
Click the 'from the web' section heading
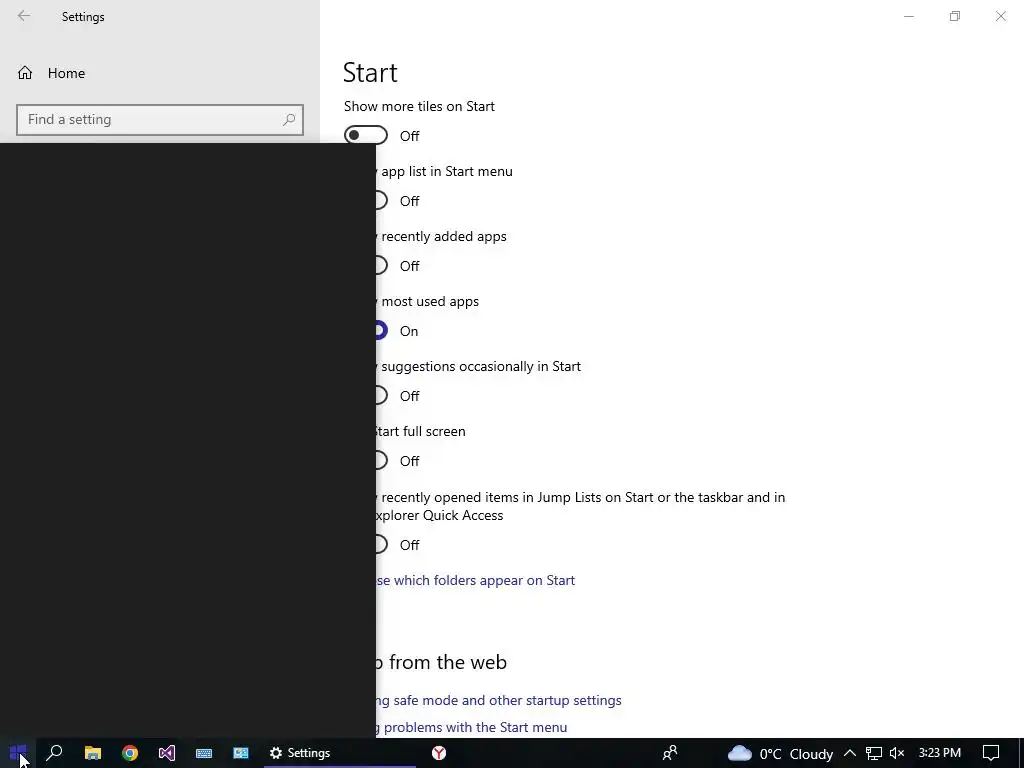tap(448, 662)
